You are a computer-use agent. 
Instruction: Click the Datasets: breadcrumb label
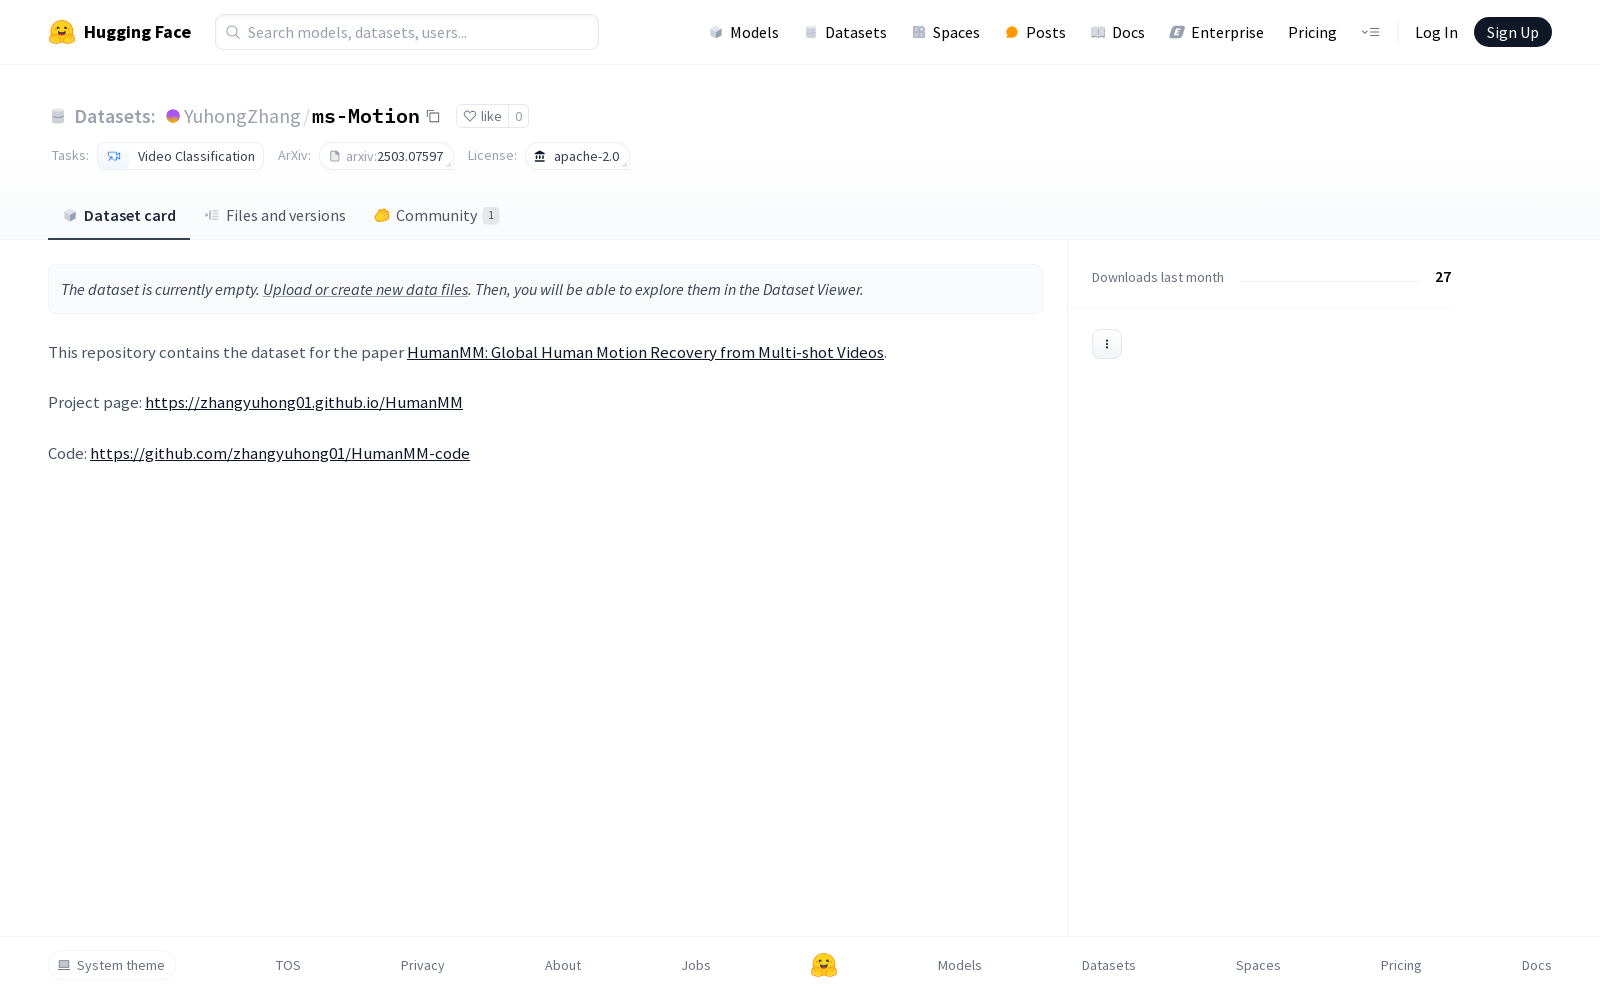[115, 116]
